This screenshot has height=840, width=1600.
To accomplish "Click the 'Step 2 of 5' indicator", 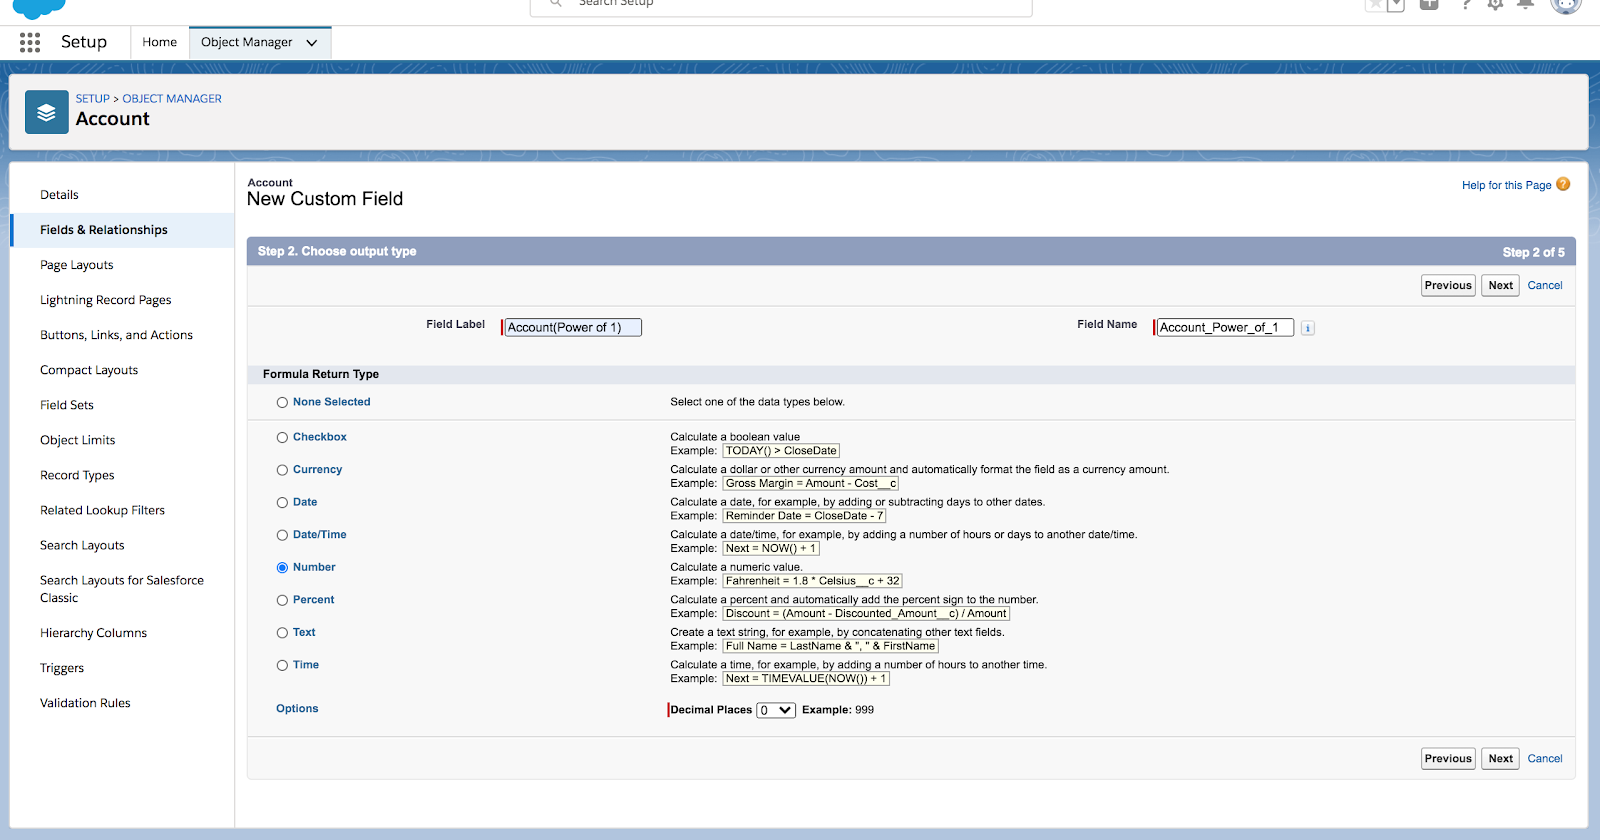I will (x=1533, y=252).
